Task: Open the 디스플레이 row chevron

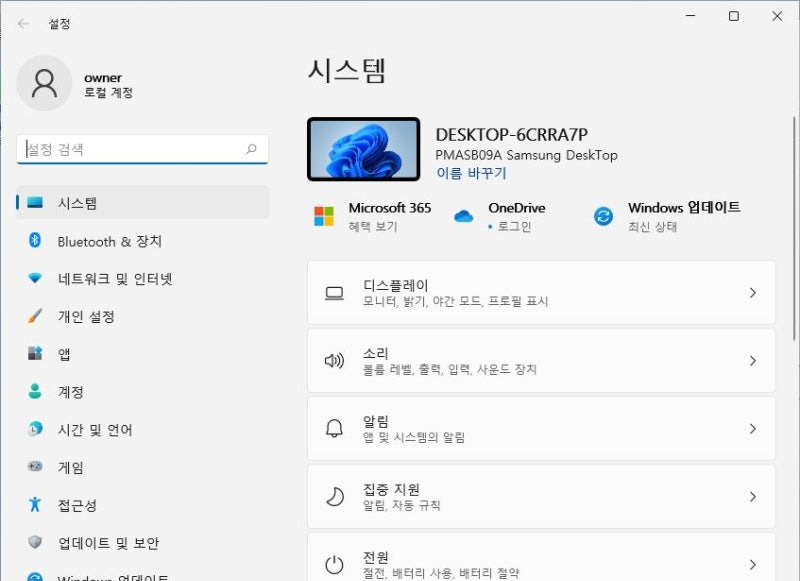Action: click(x=753, y=293)
